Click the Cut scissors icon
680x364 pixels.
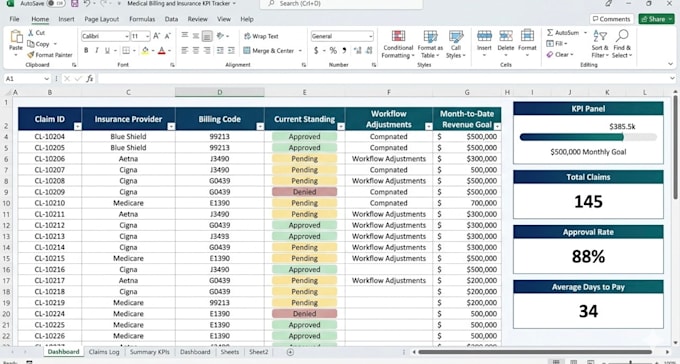30,33
